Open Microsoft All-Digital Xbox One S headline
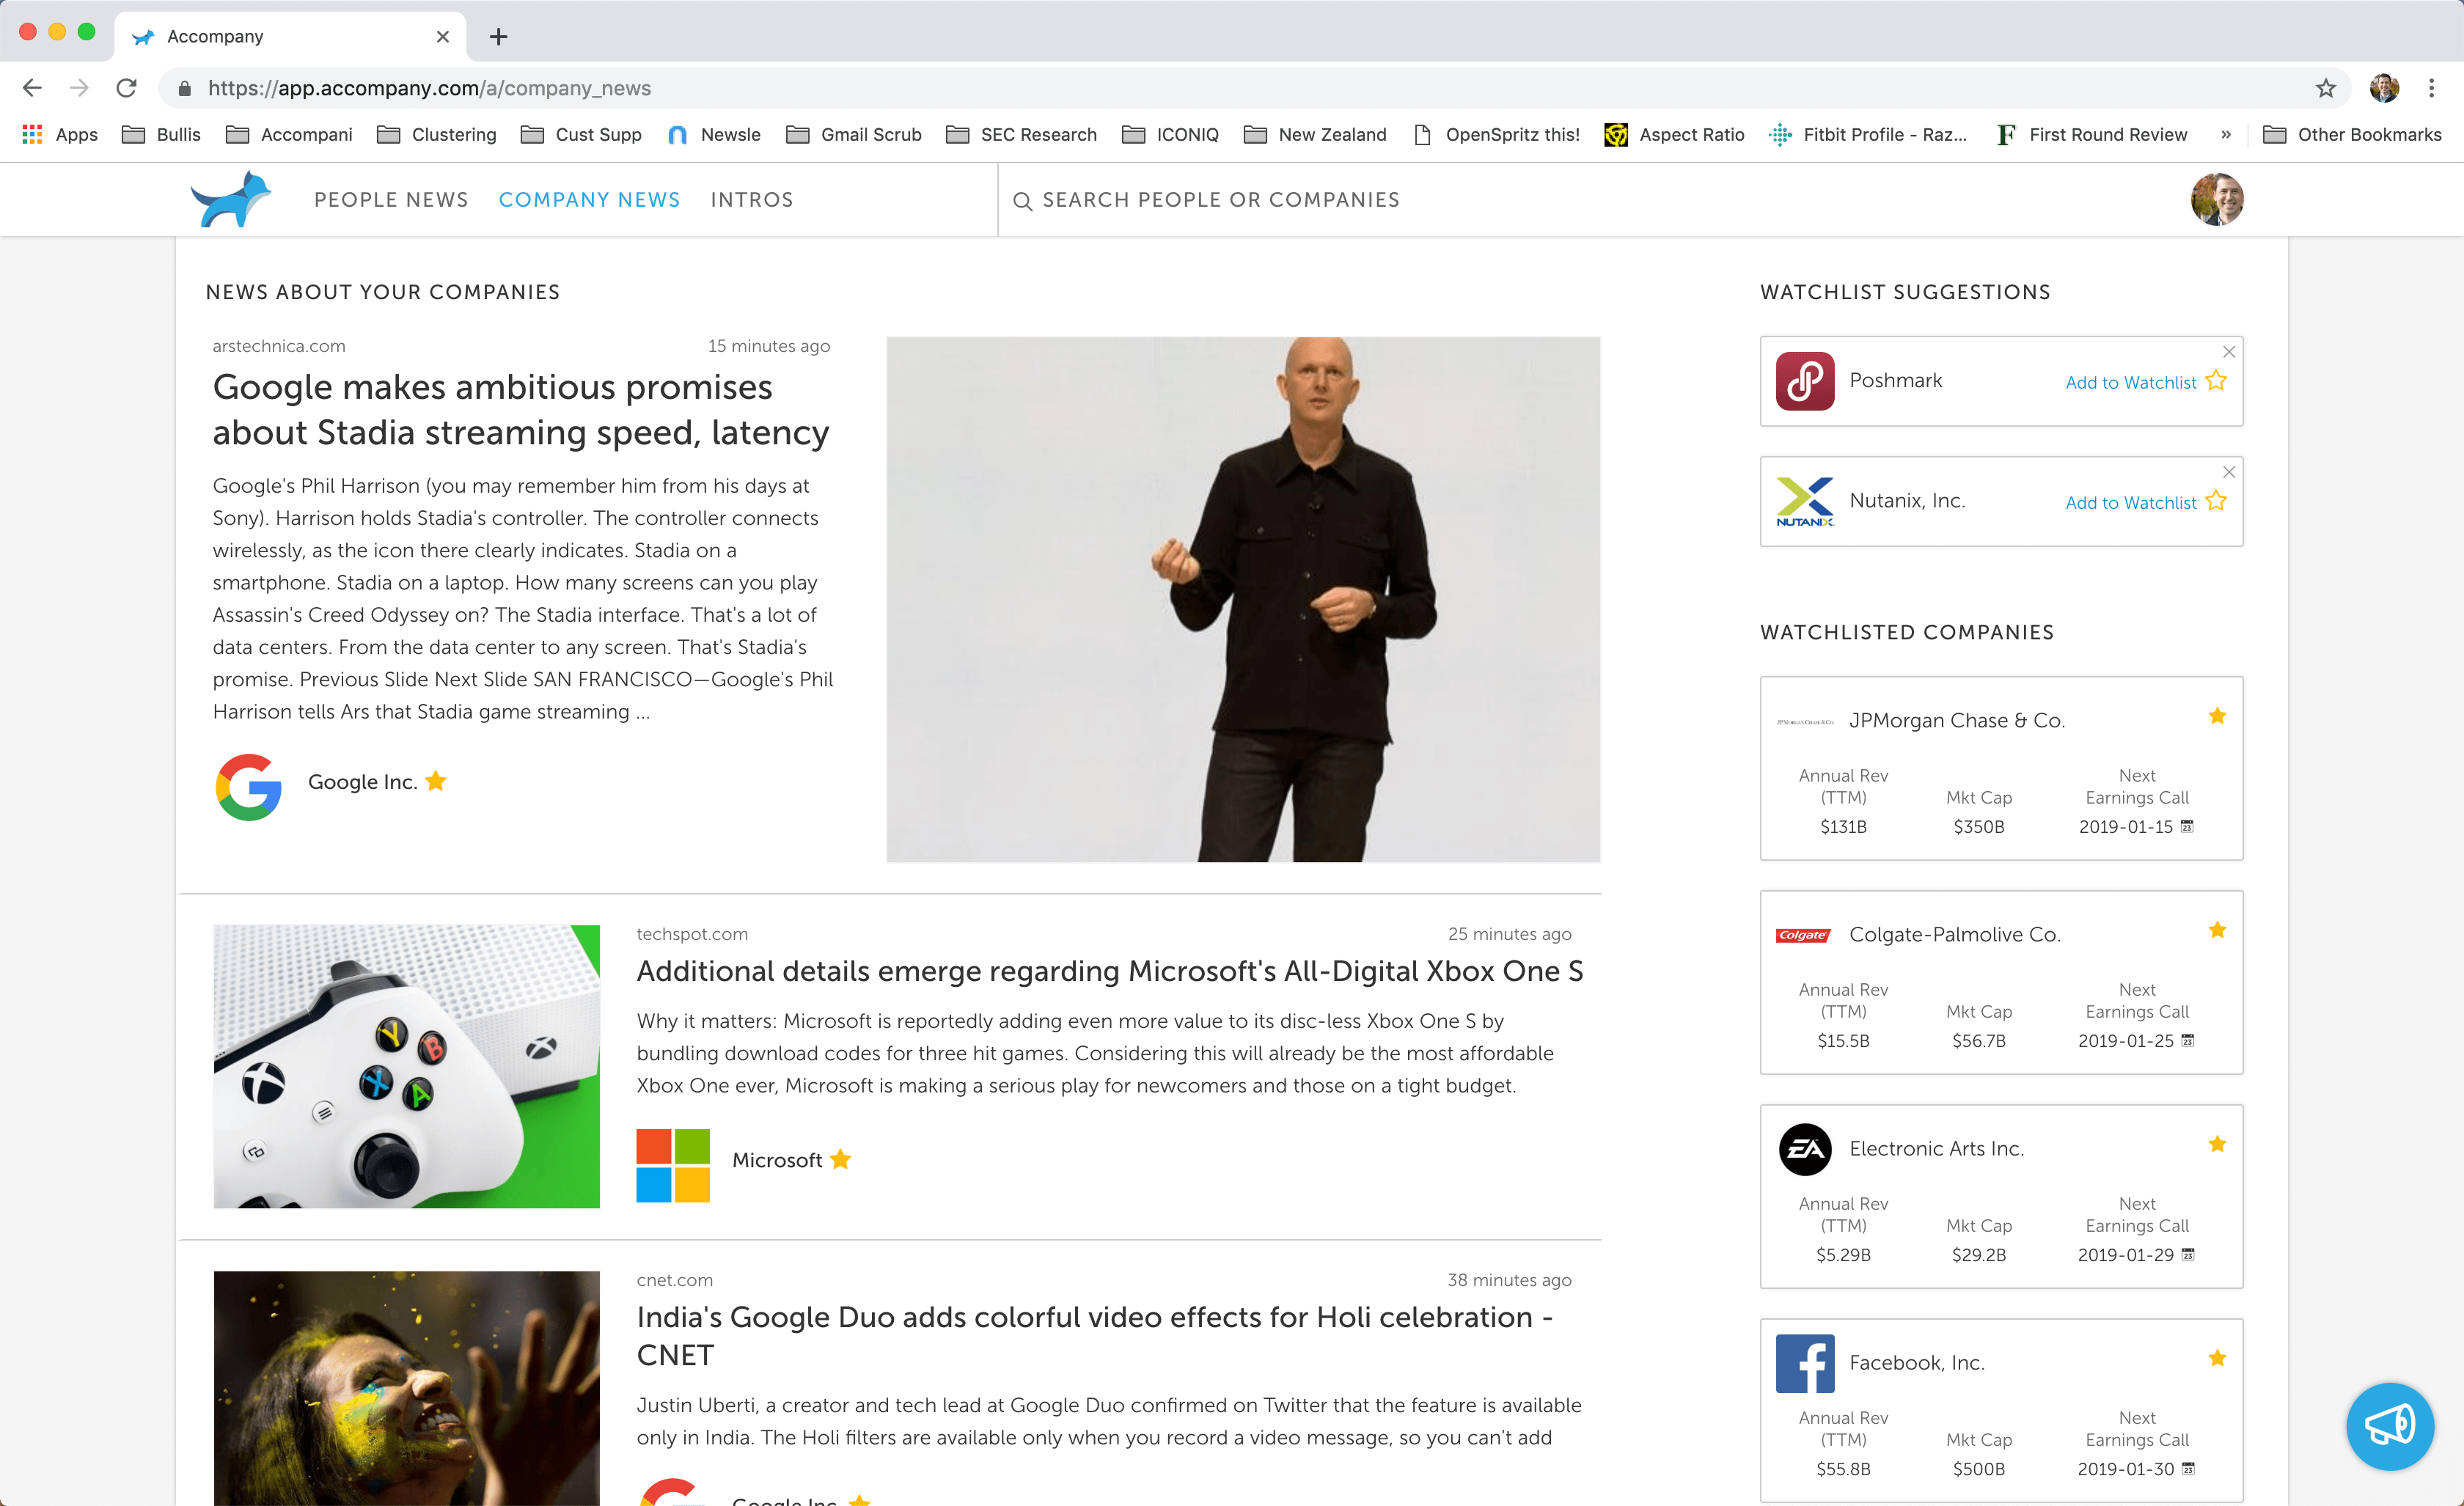The image size is (2464, 1506). [x=1109, y=971]
